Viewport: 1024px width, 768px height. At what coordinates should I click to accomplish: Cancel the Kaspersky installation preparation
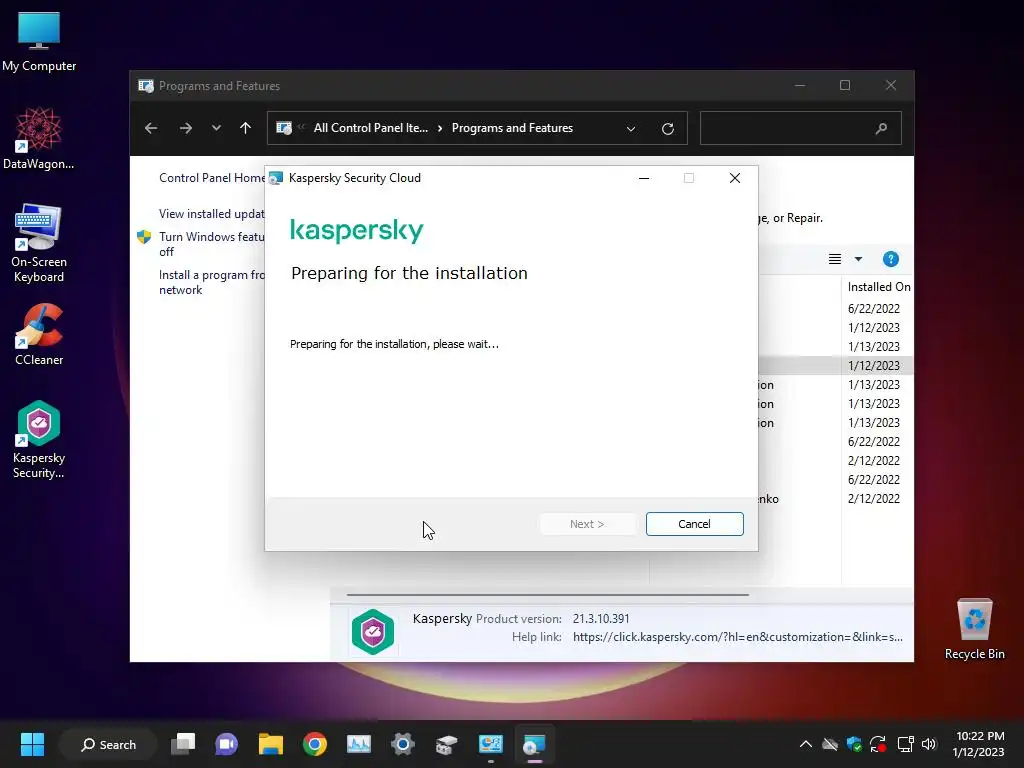point(694,524)
